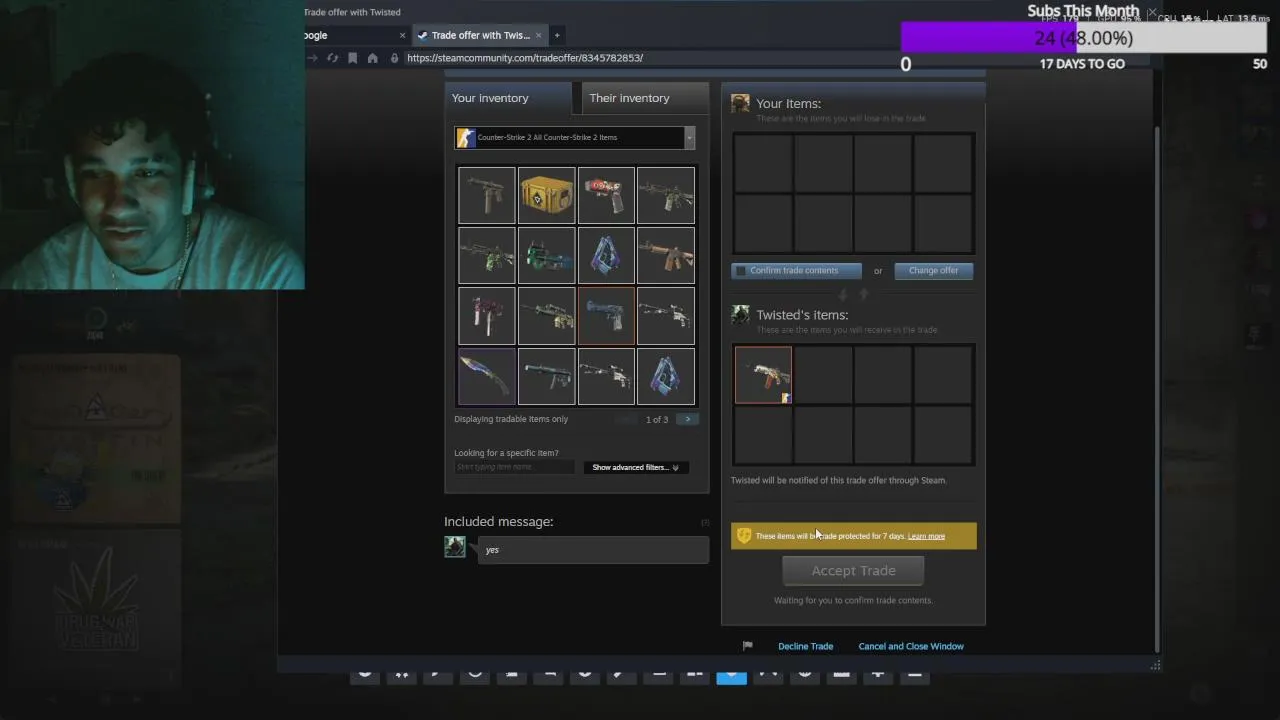
Task: Focus the item name search field
Action: click(514, 467)
